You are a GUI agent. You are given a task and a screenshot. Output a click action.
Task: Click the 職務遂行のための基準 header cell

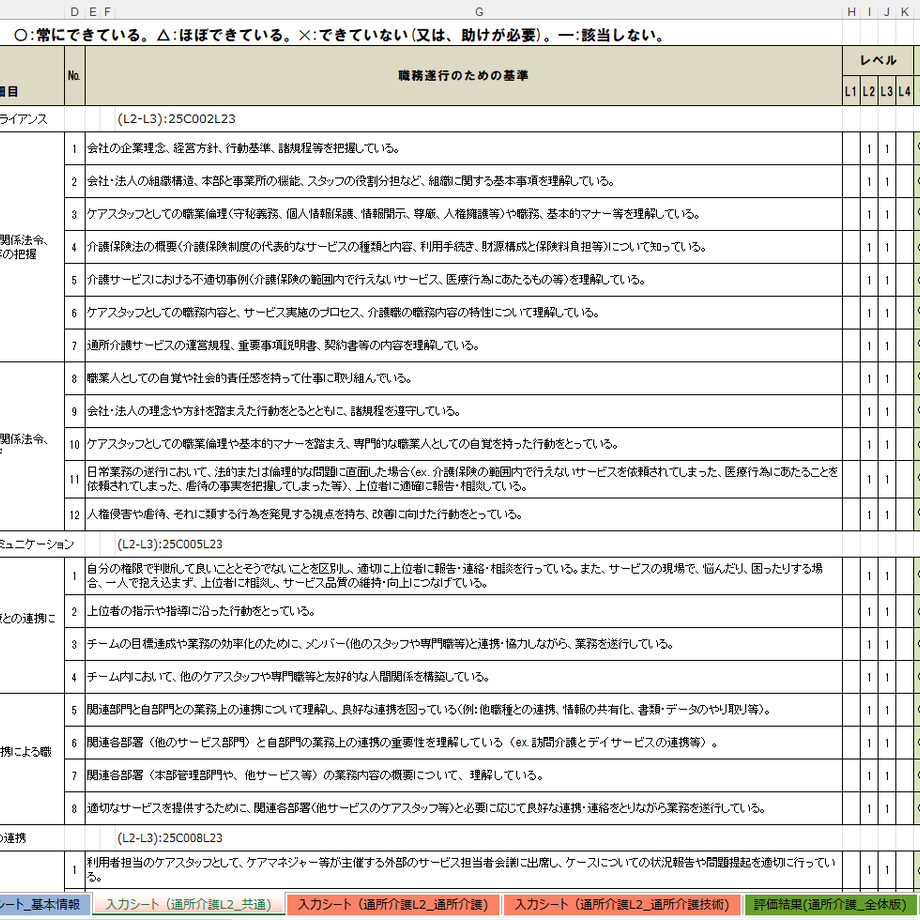click(x=464, y=76)
